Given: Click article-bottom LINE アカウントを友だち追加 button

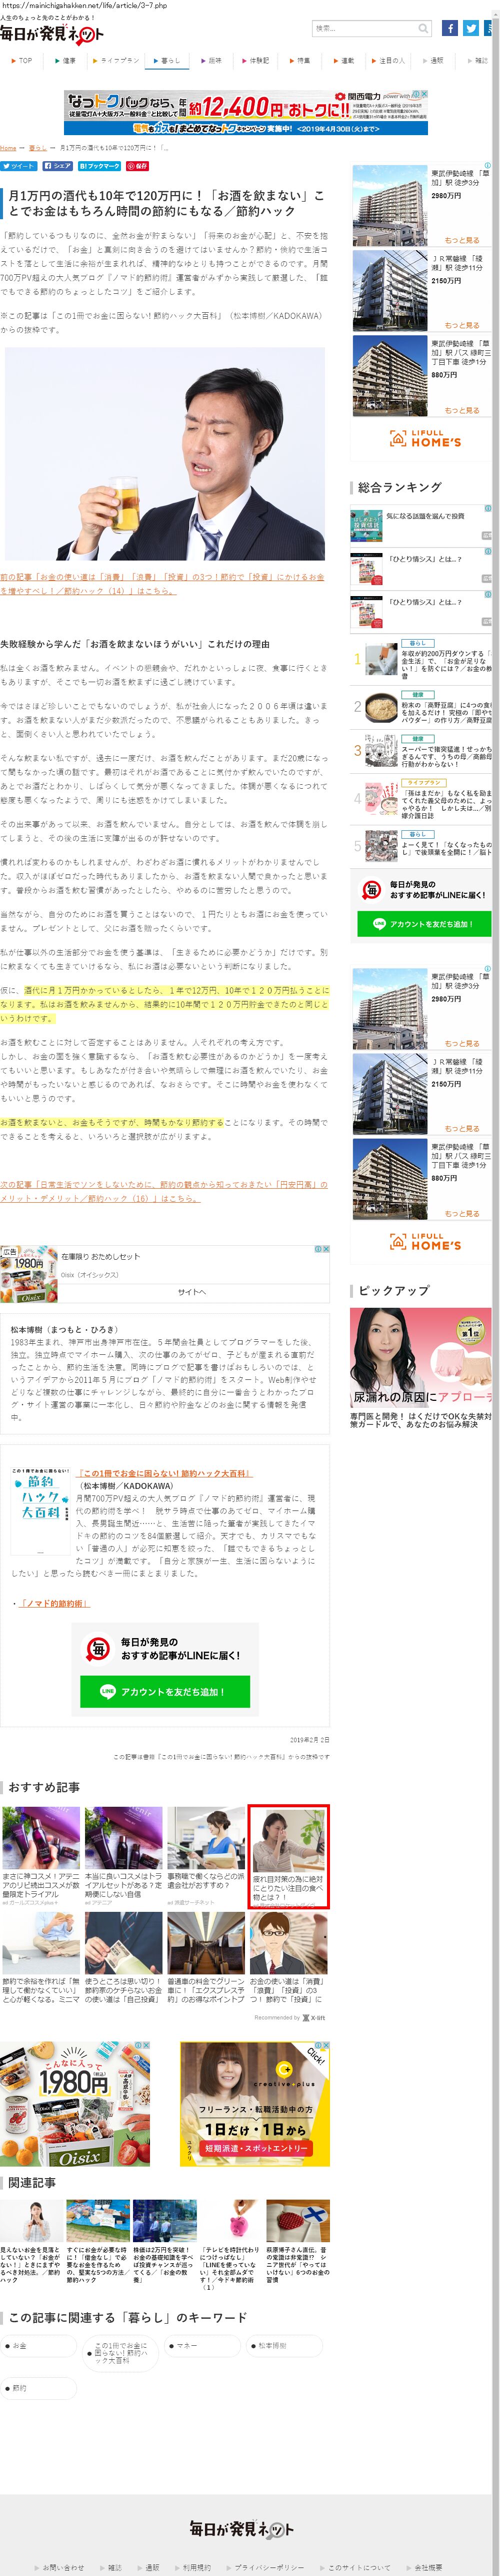Looking at the screenshot, I should [x=165, y=1692].
